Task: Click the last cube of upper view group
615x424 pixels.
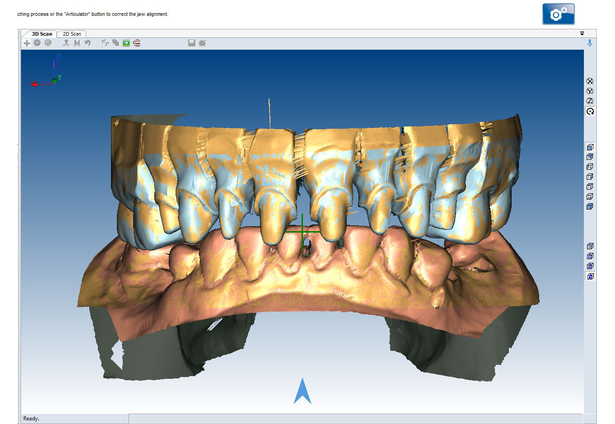Action: pyautogui.click(x=590, y=206)
